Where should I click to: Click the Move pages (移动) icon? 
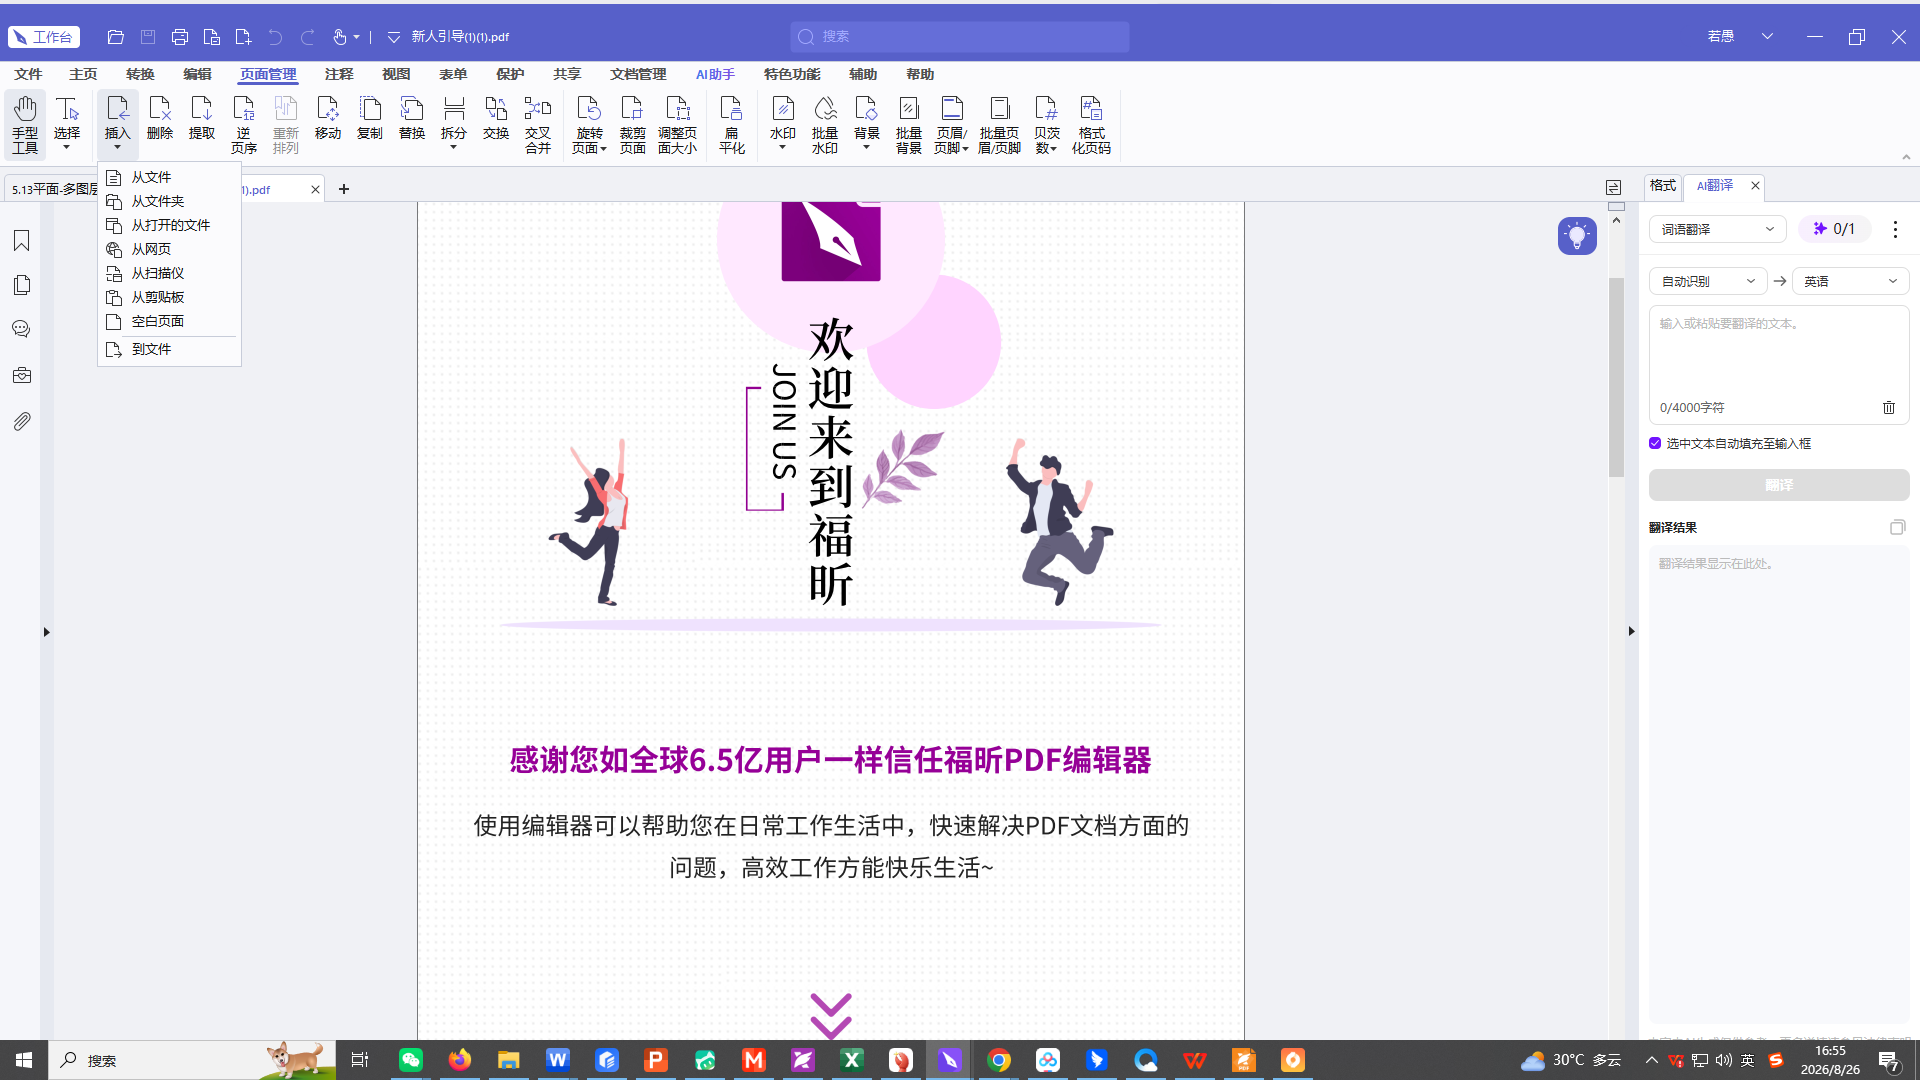tap(328, 119)
